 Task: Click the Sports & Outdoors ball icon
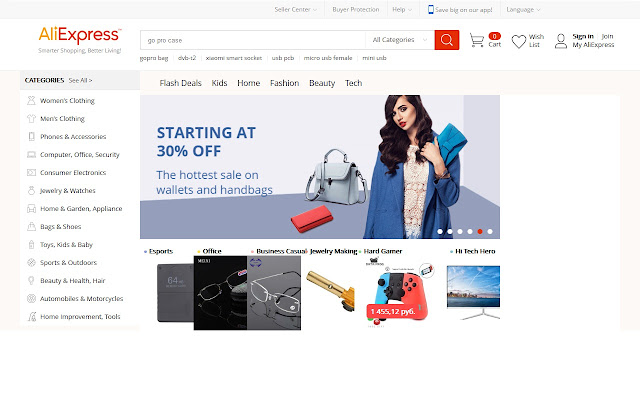coord(31,262)
